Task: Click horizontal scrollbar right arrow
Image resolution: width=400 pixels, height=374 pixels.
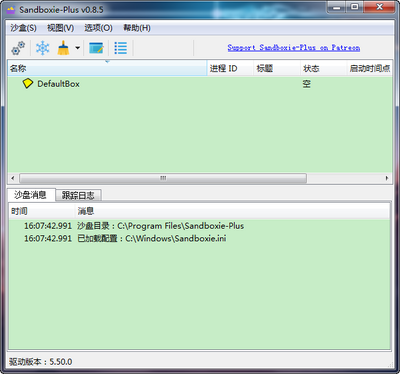Action: point(387,178)
